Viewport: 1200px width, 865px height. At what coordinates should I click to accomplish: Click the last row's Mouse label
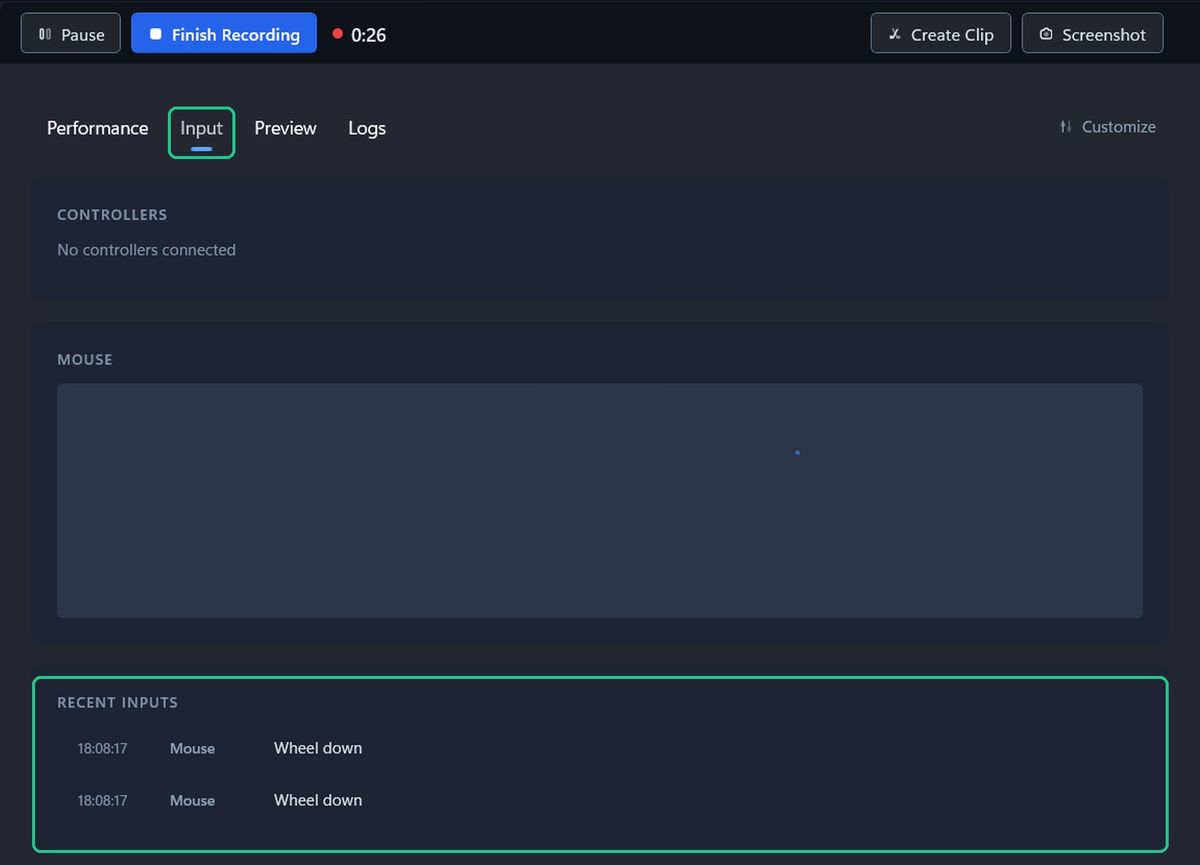pos(192,801)
